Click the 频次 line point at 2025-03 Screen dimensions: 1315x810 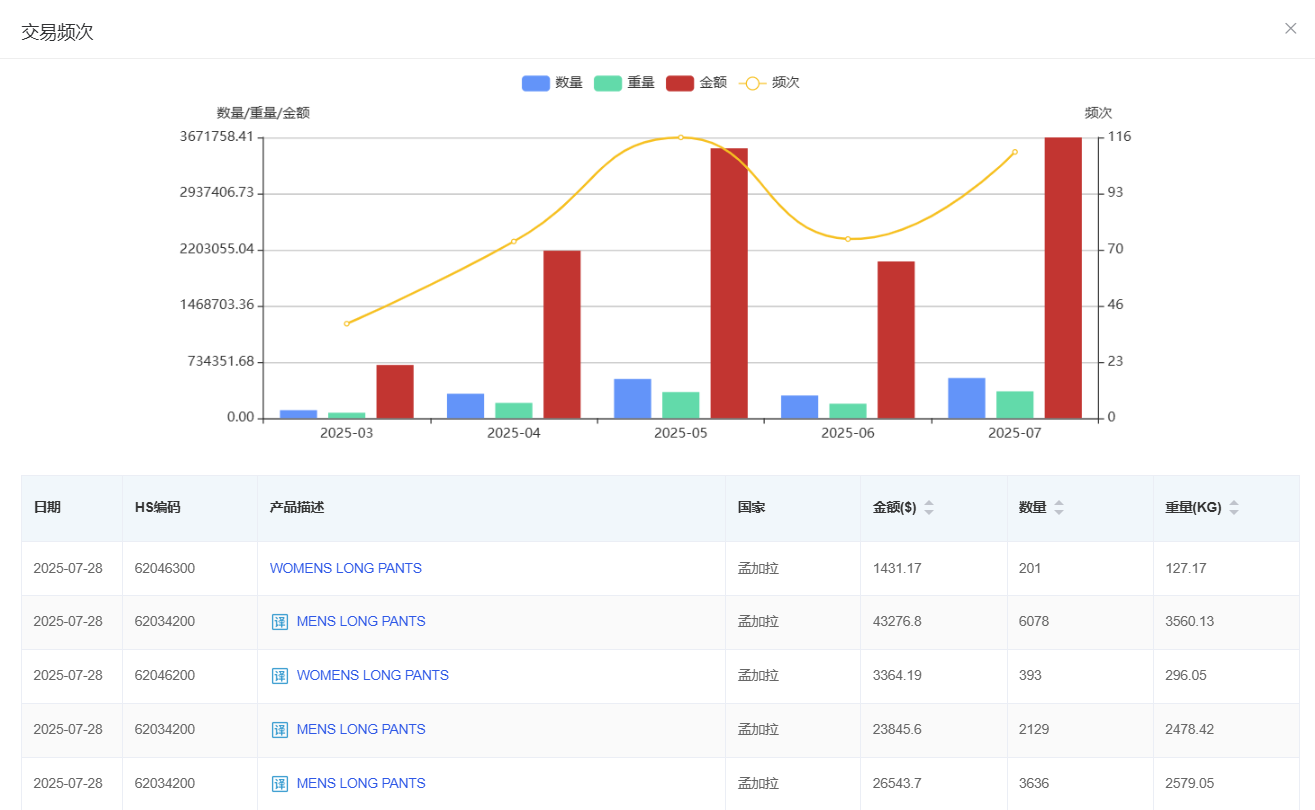347,324
